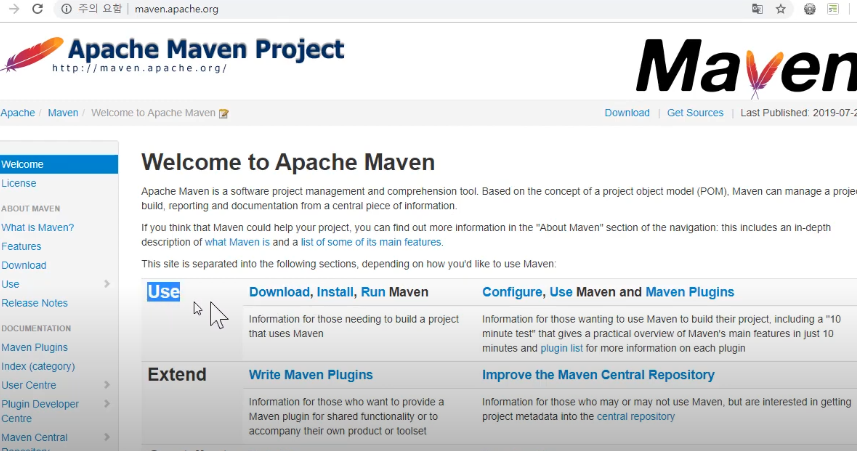The width and height of the screenshot is (857, 451).
Task: Click Configure link in Use row
Action: click(512, 292)
